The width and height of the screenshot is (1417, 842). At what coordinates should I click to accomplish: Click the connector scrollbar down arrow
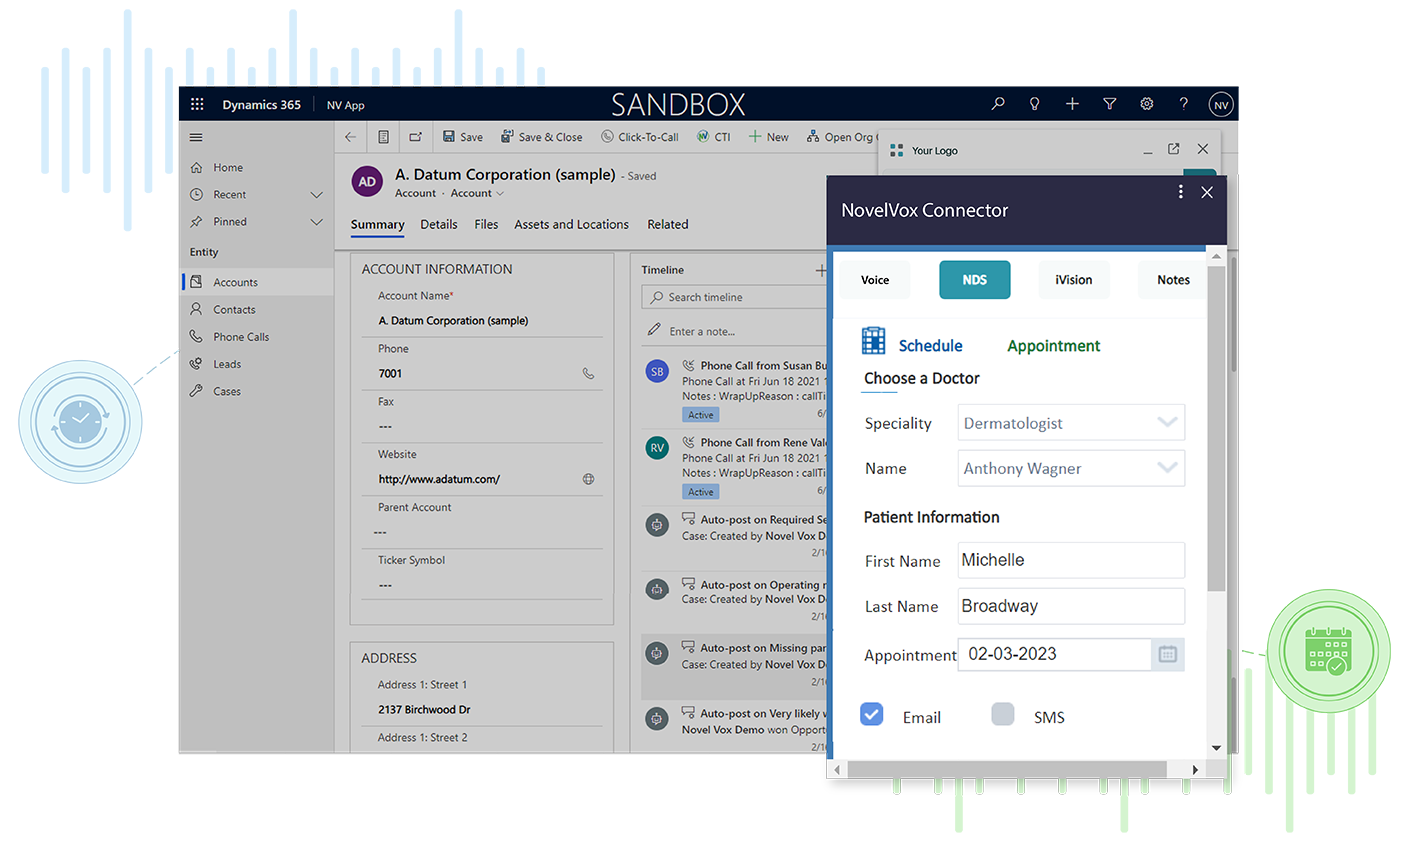(1216, 748)
